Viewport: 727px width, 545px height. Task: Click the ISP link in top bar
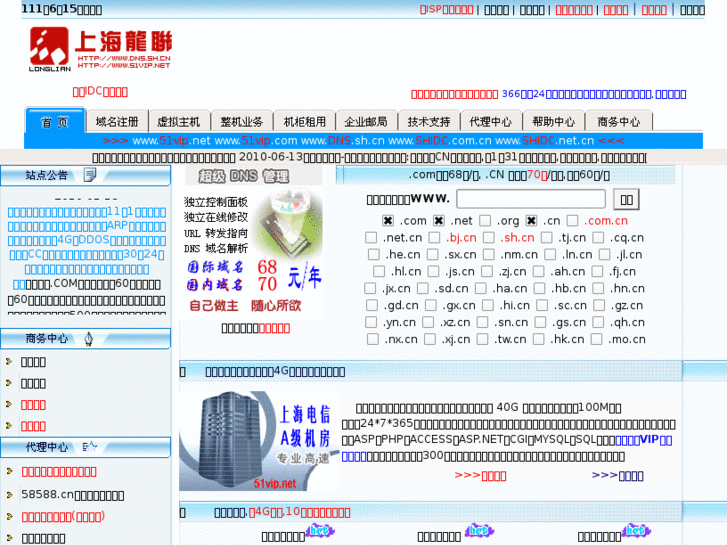click(446, 10)
